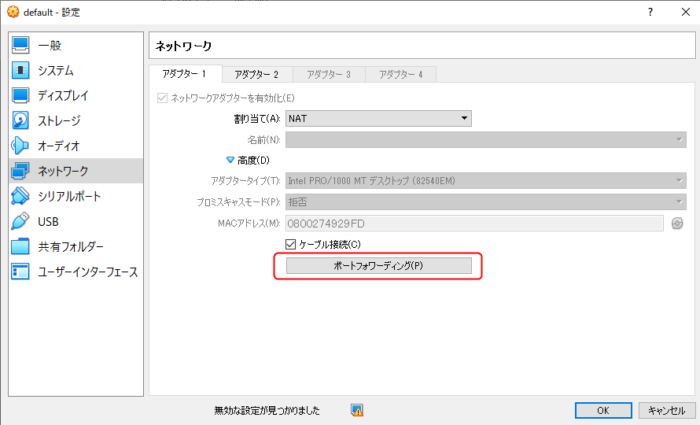Click the USB plug icon
700x425 pixels.
21,221
